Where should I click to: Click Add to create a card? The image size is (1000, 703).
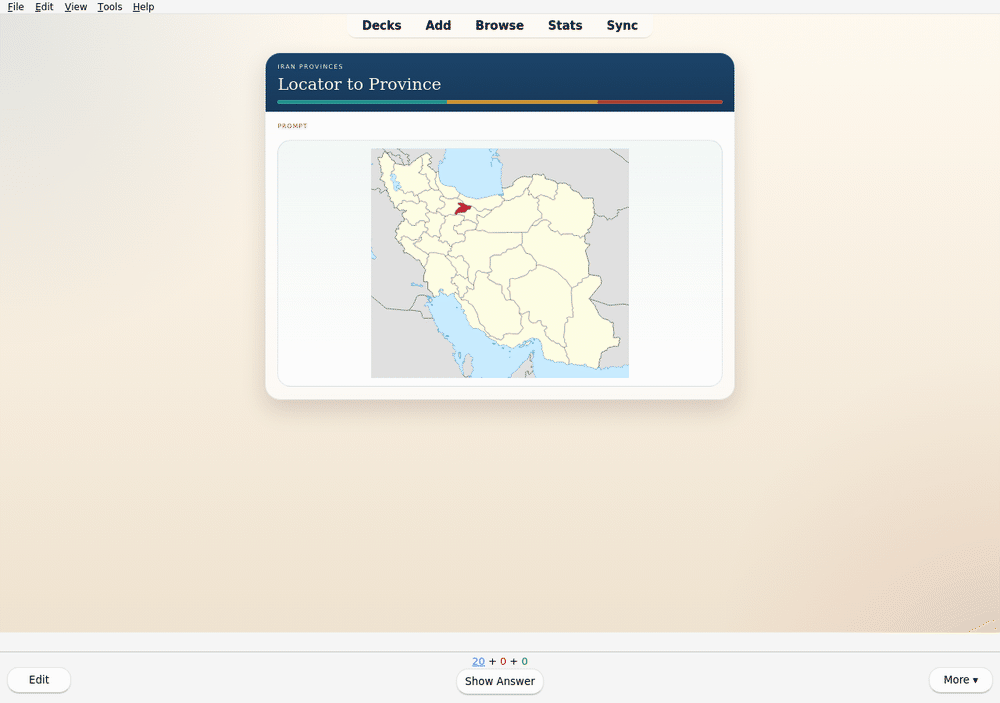438,26
